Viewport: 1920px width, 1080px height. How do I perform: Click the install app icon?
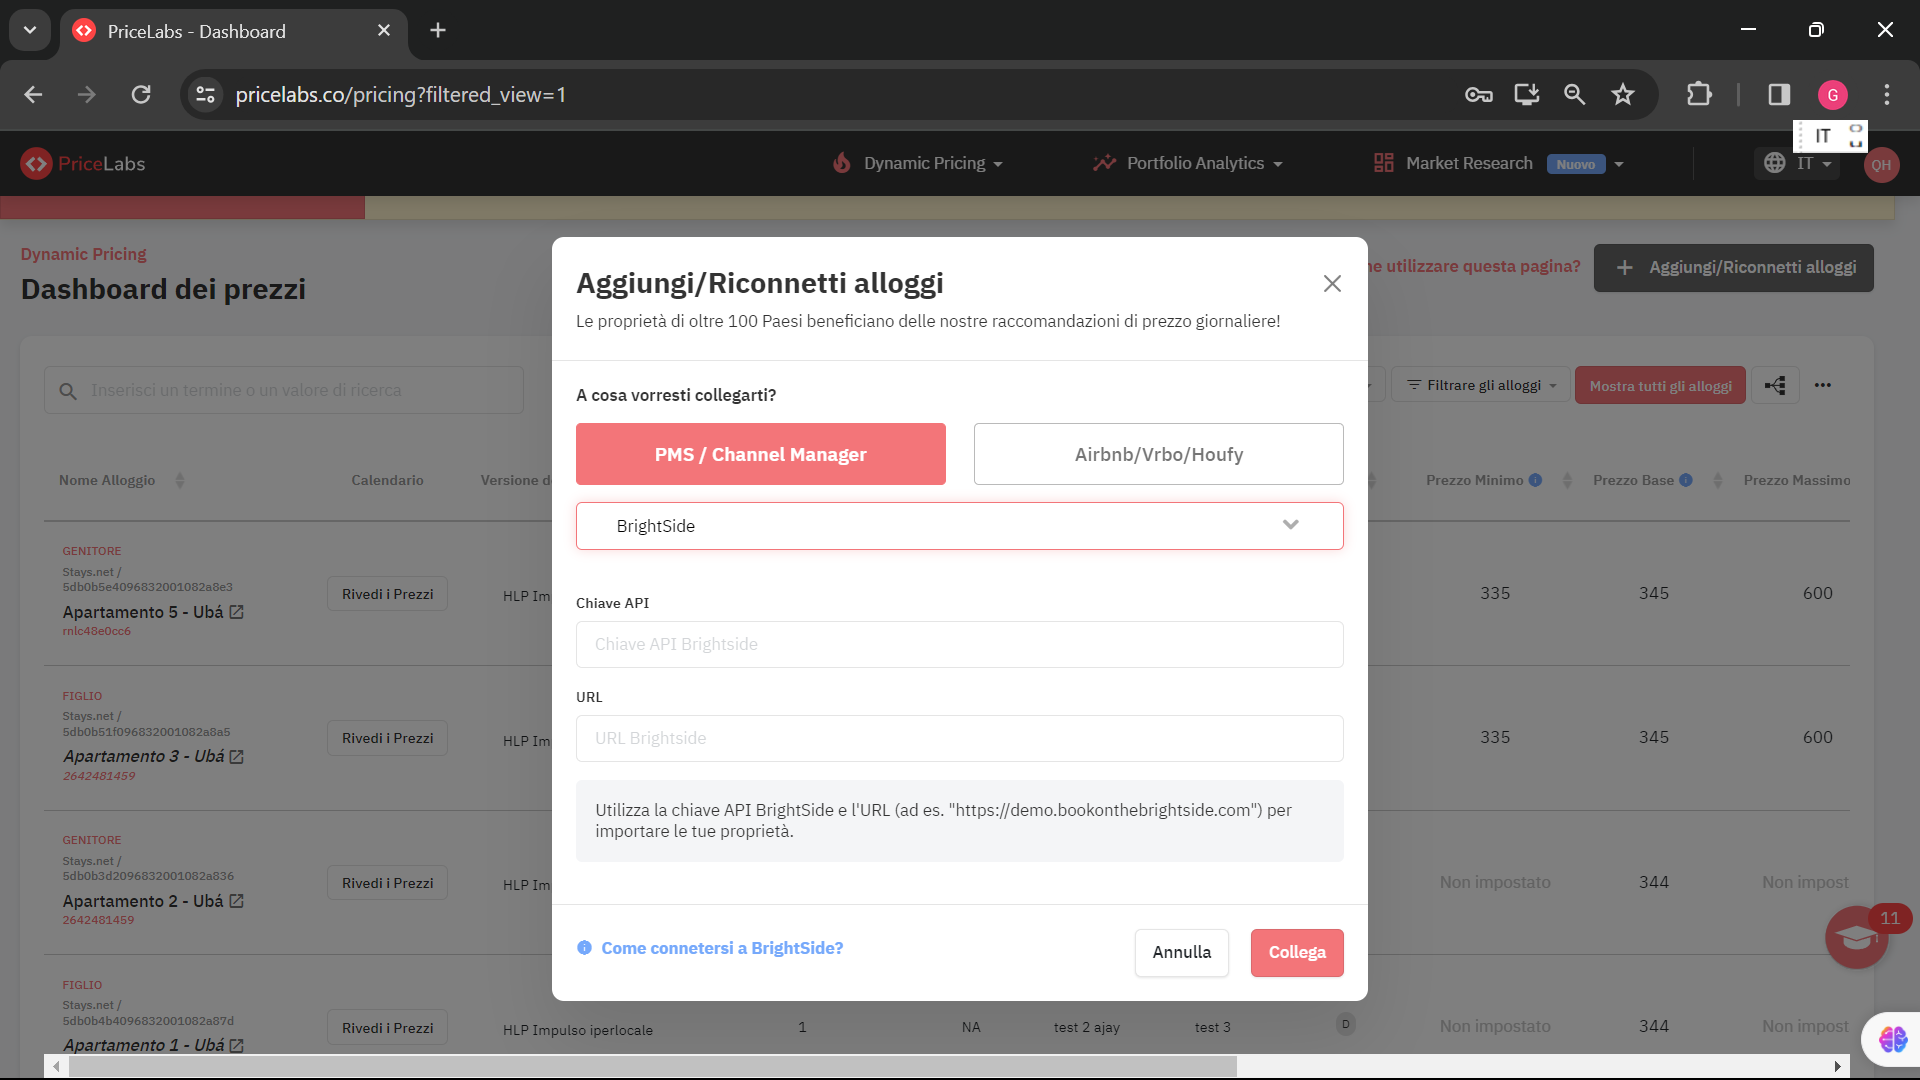click(x=1526, y=94)
